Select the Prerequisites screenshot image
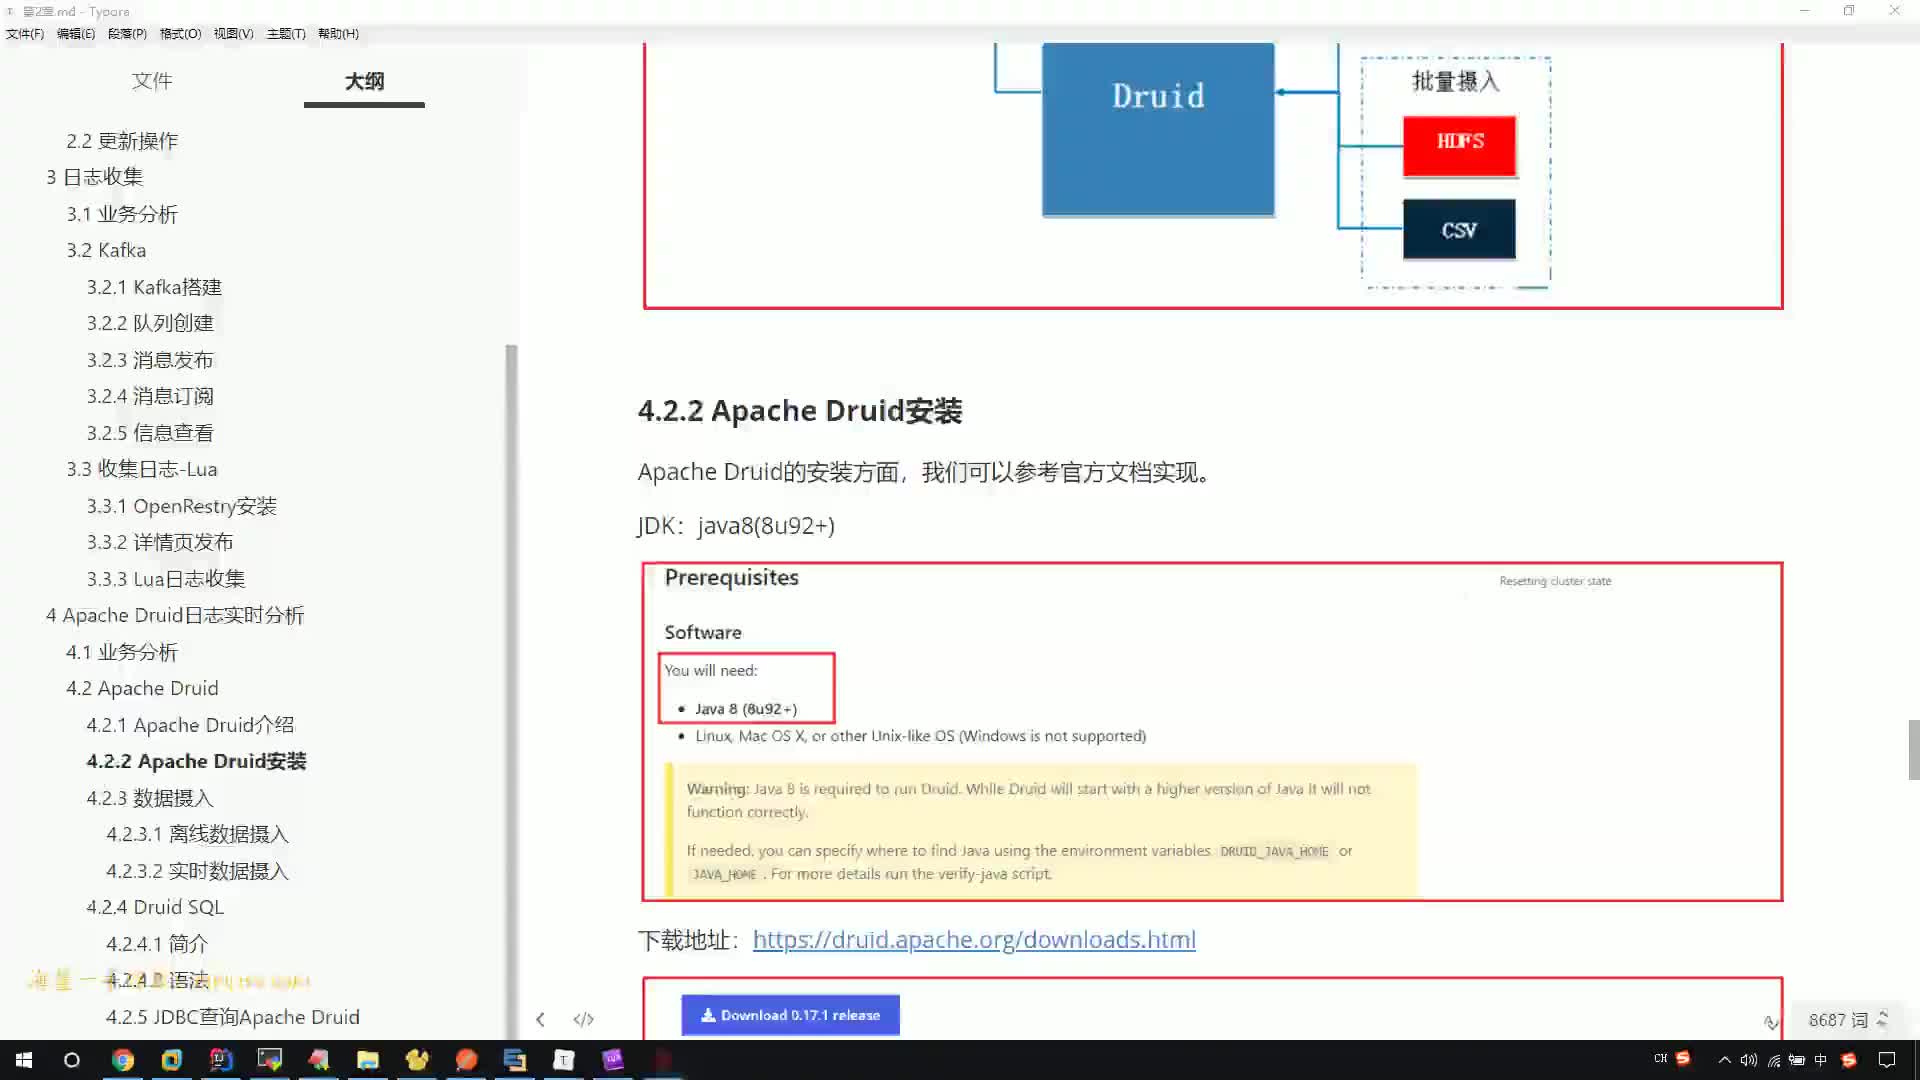 (1212, 732)
